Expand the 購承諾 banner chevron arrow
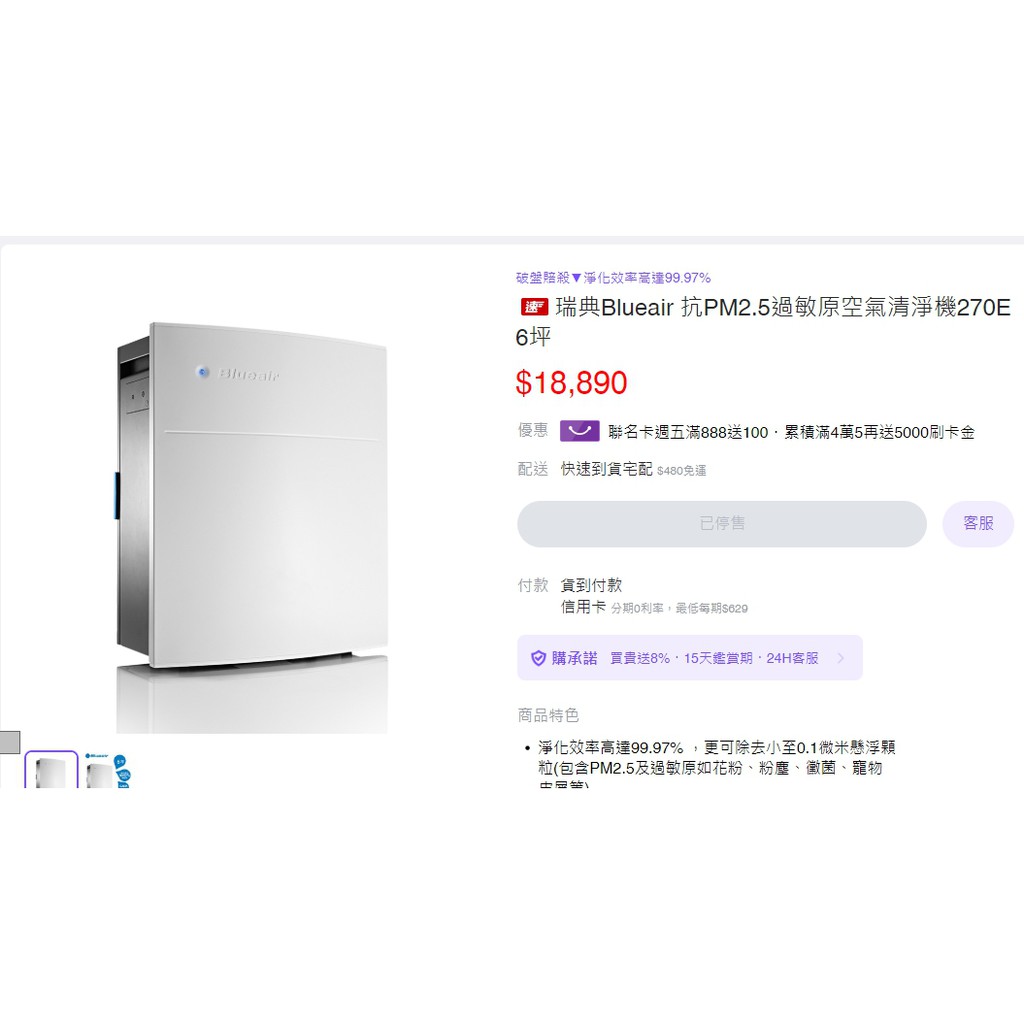 click(x=840, y=658)
